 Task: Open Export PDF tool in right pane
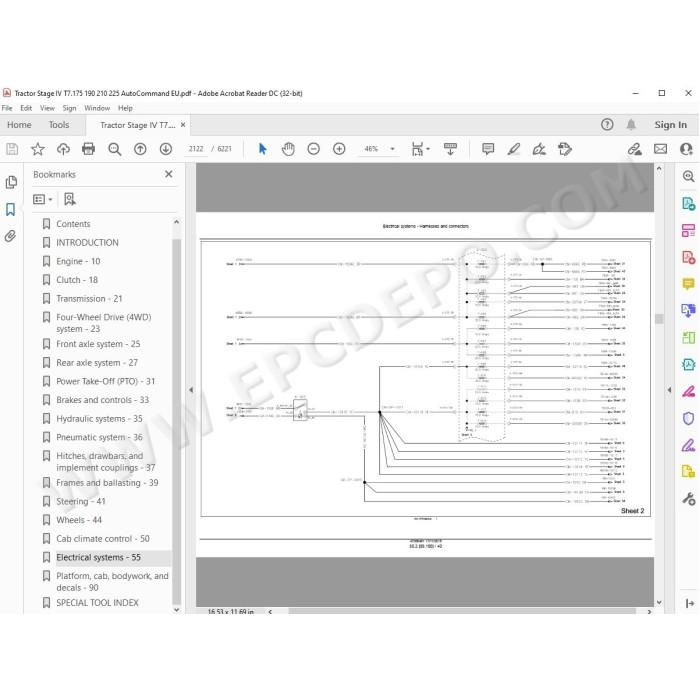coord(688,204)
